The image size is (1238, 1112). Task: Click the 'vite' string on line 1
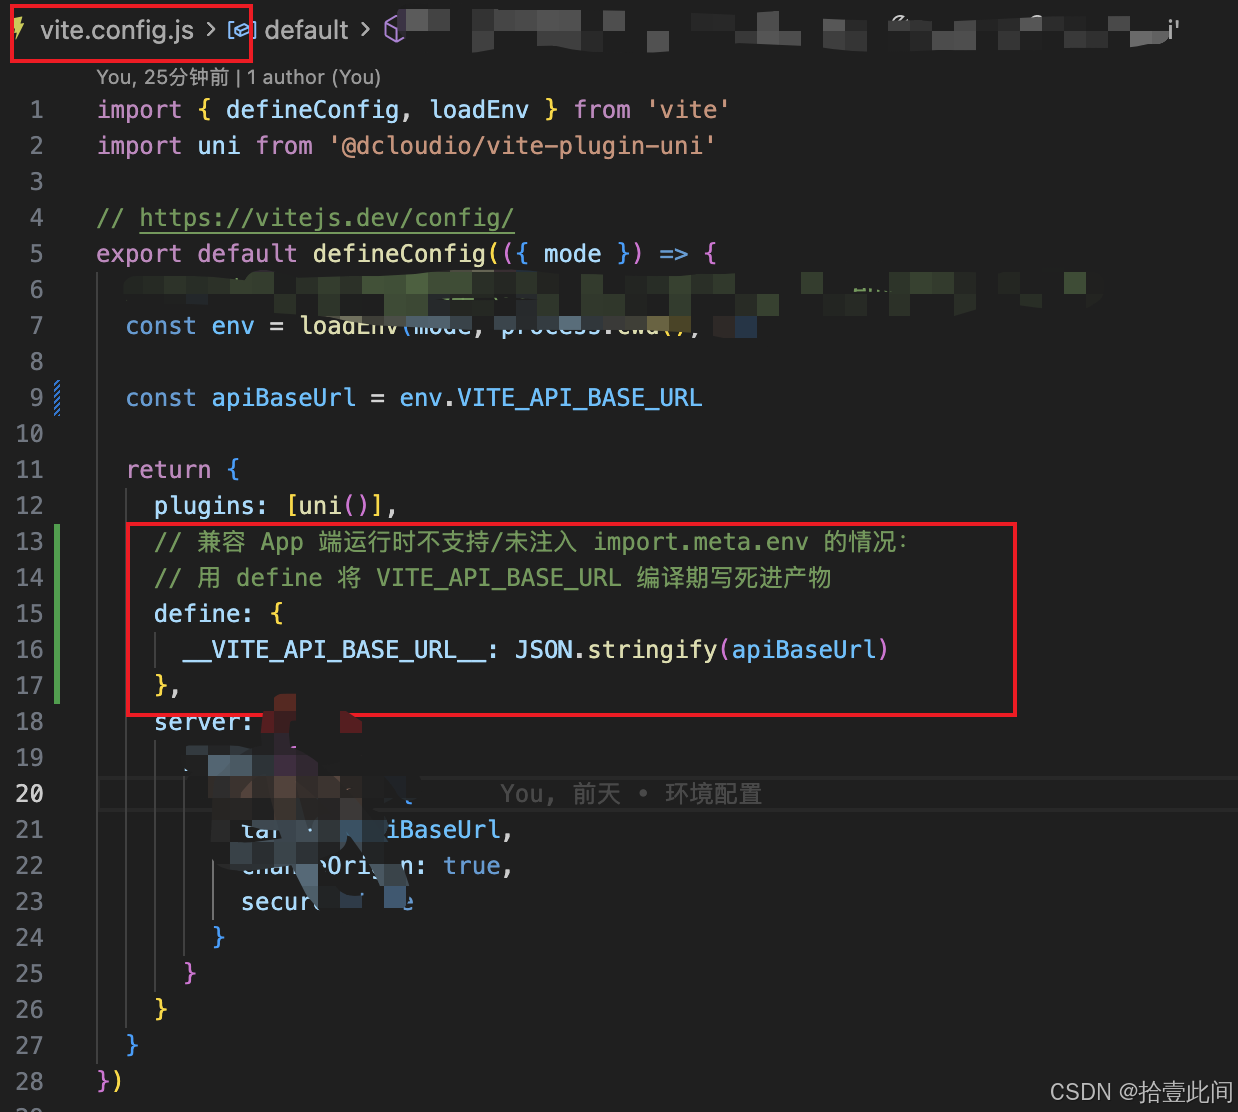coord(688,110)
